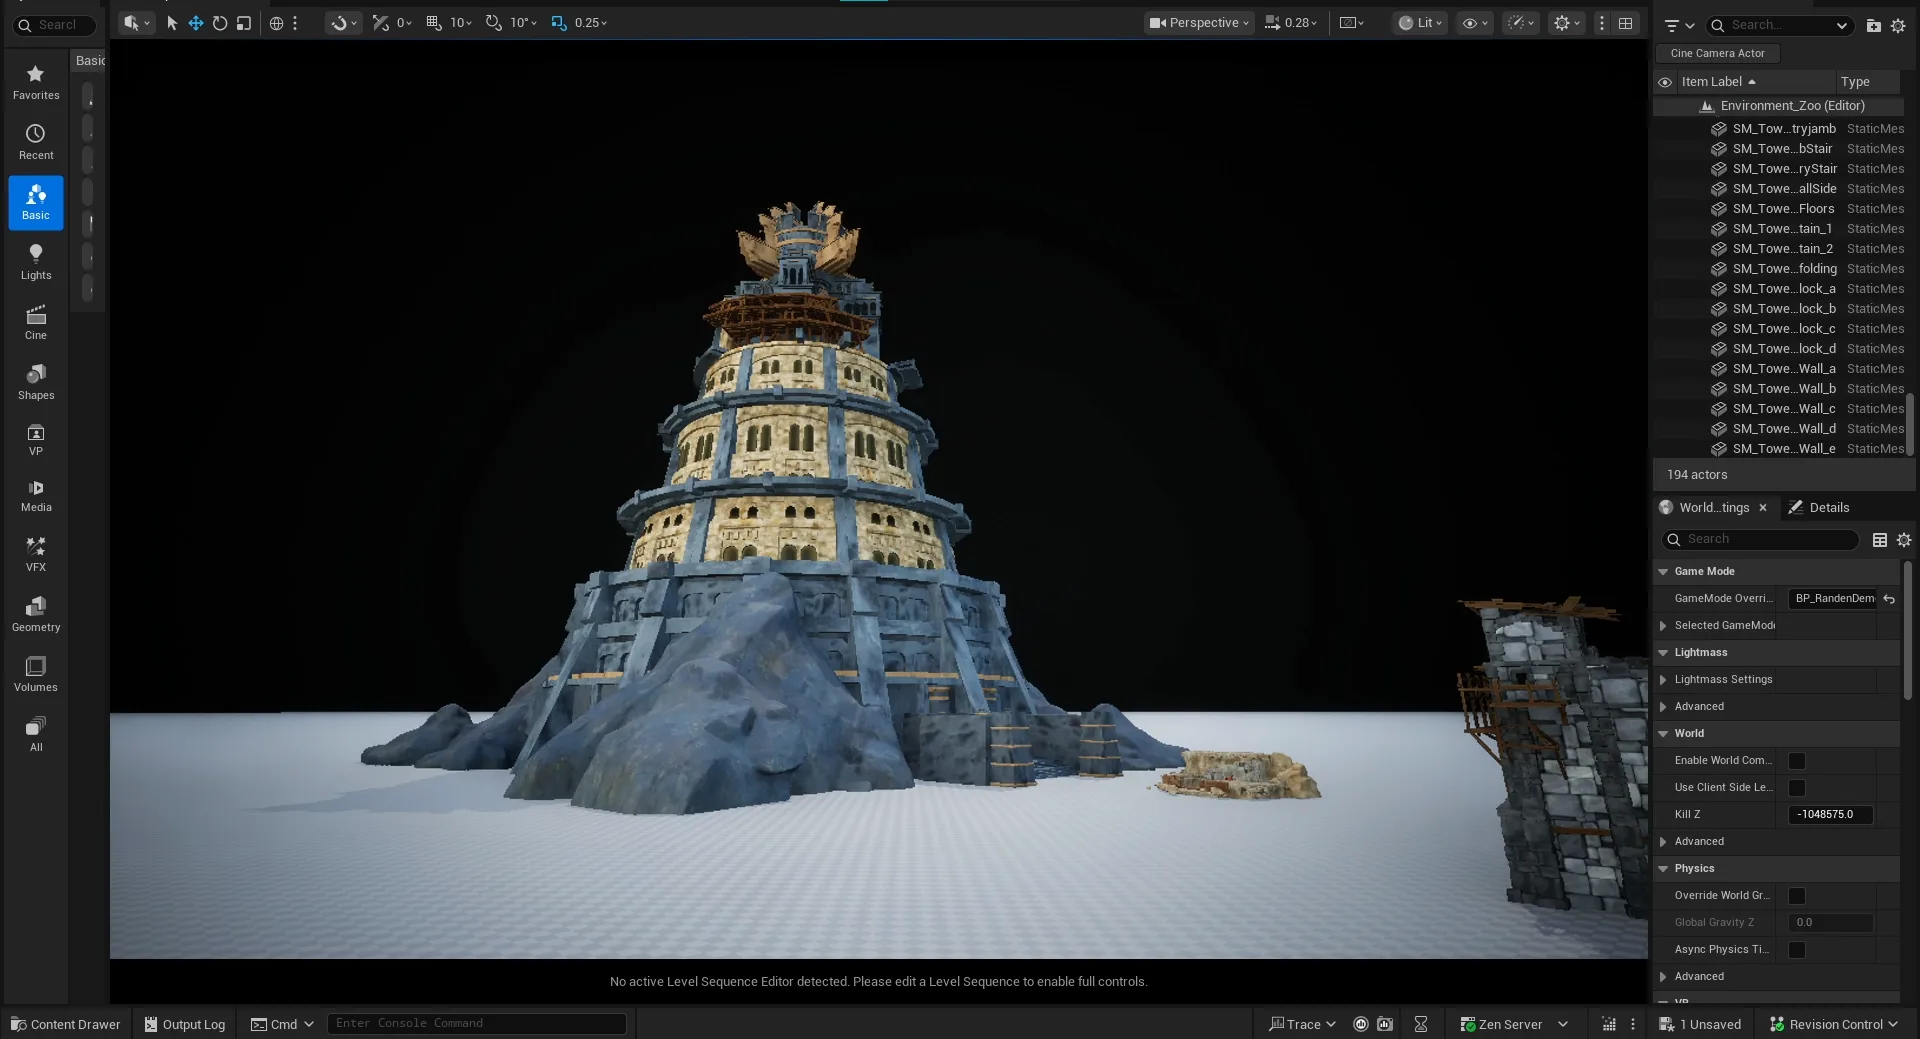
Task: Select the Shapes category
Action: 36,383
